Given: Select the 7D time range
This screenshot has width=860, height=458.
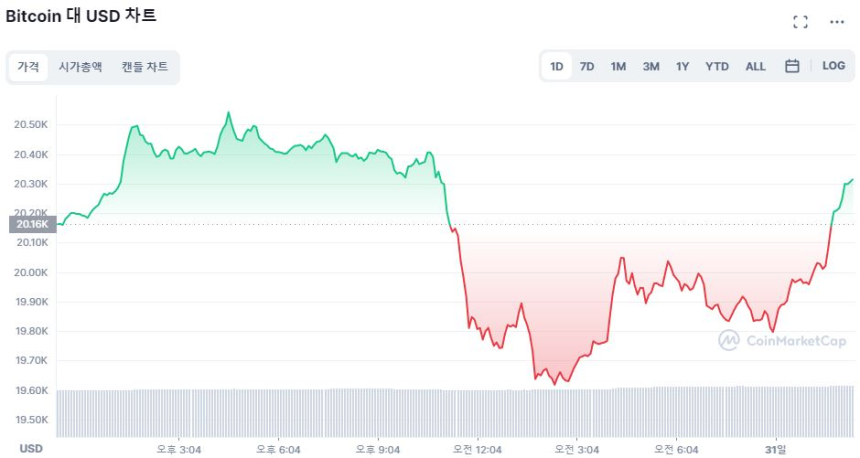Looking at the screenshot, I should (x=587, y=67).
